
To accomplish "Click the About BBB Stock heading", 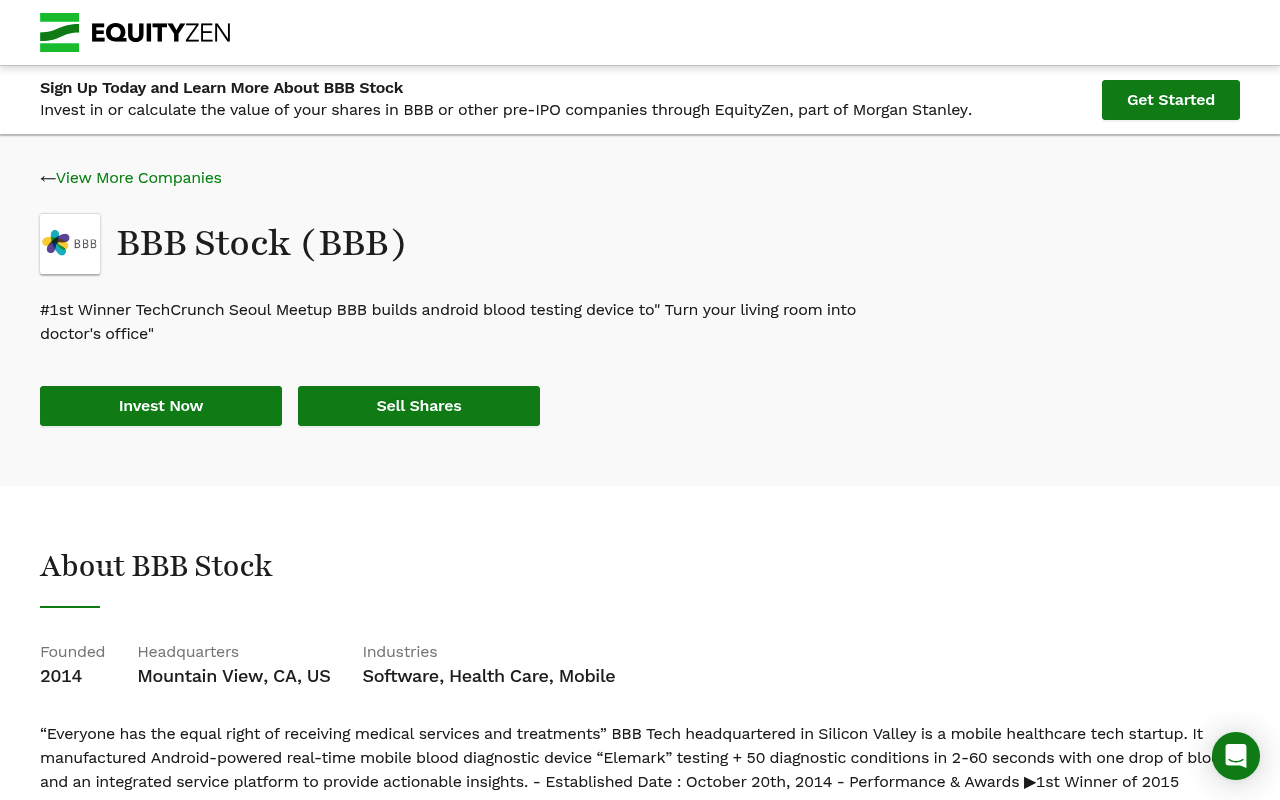I will [156, 566].
